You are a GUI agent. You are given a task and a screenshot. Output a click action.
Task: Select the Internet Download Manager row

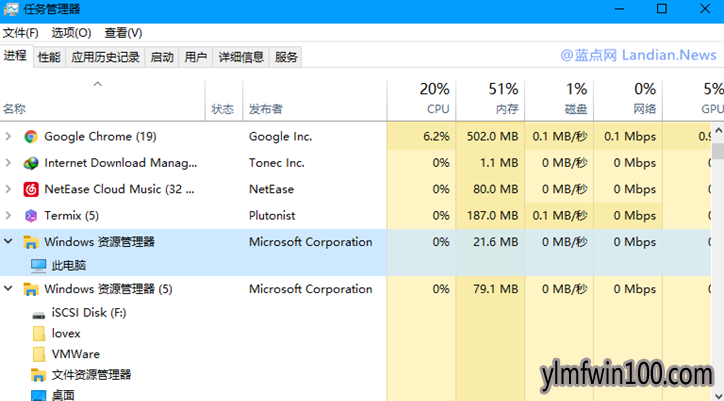(x=355, y=163)
